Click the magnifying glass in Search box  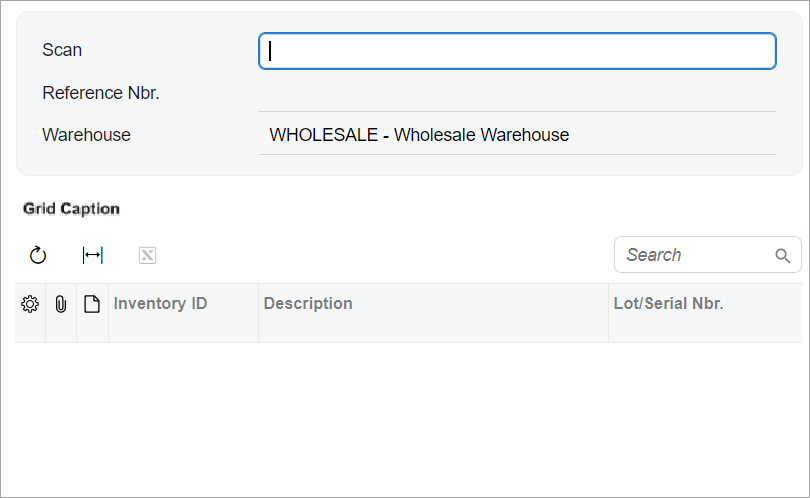[783, 255]
